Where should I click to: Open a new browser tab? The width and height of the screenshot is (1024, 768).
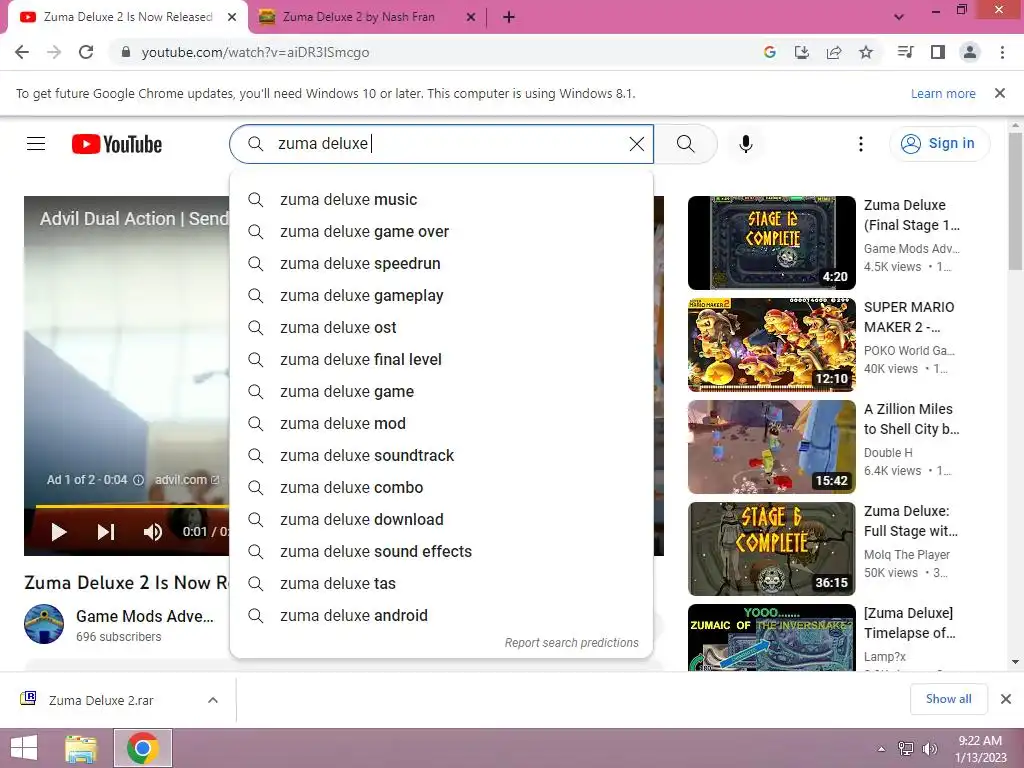point(509,18)
